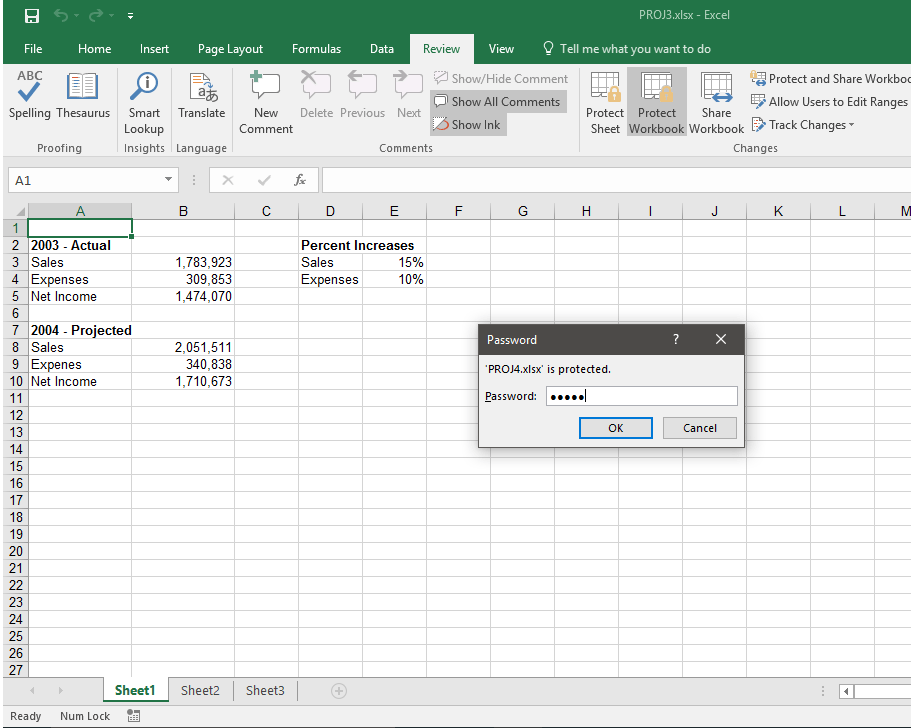This screenshot has width=911, height=728.
Task: Switch to the Sheet2 tab
Action: click(200, 690)
